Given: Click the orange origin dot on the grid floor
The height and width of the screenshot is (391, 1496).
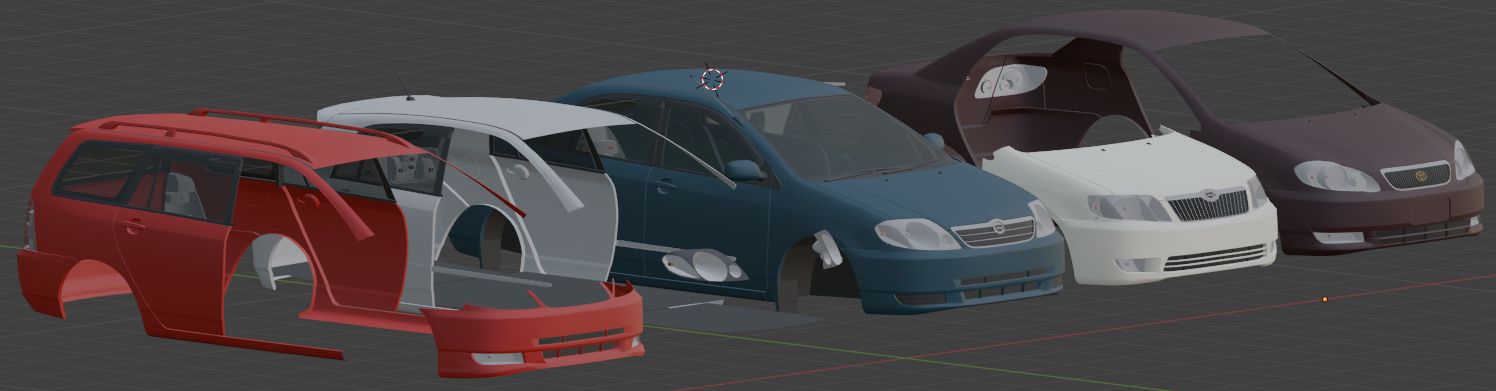Looking at the screenshot, I should click(x=1325, y=299).
